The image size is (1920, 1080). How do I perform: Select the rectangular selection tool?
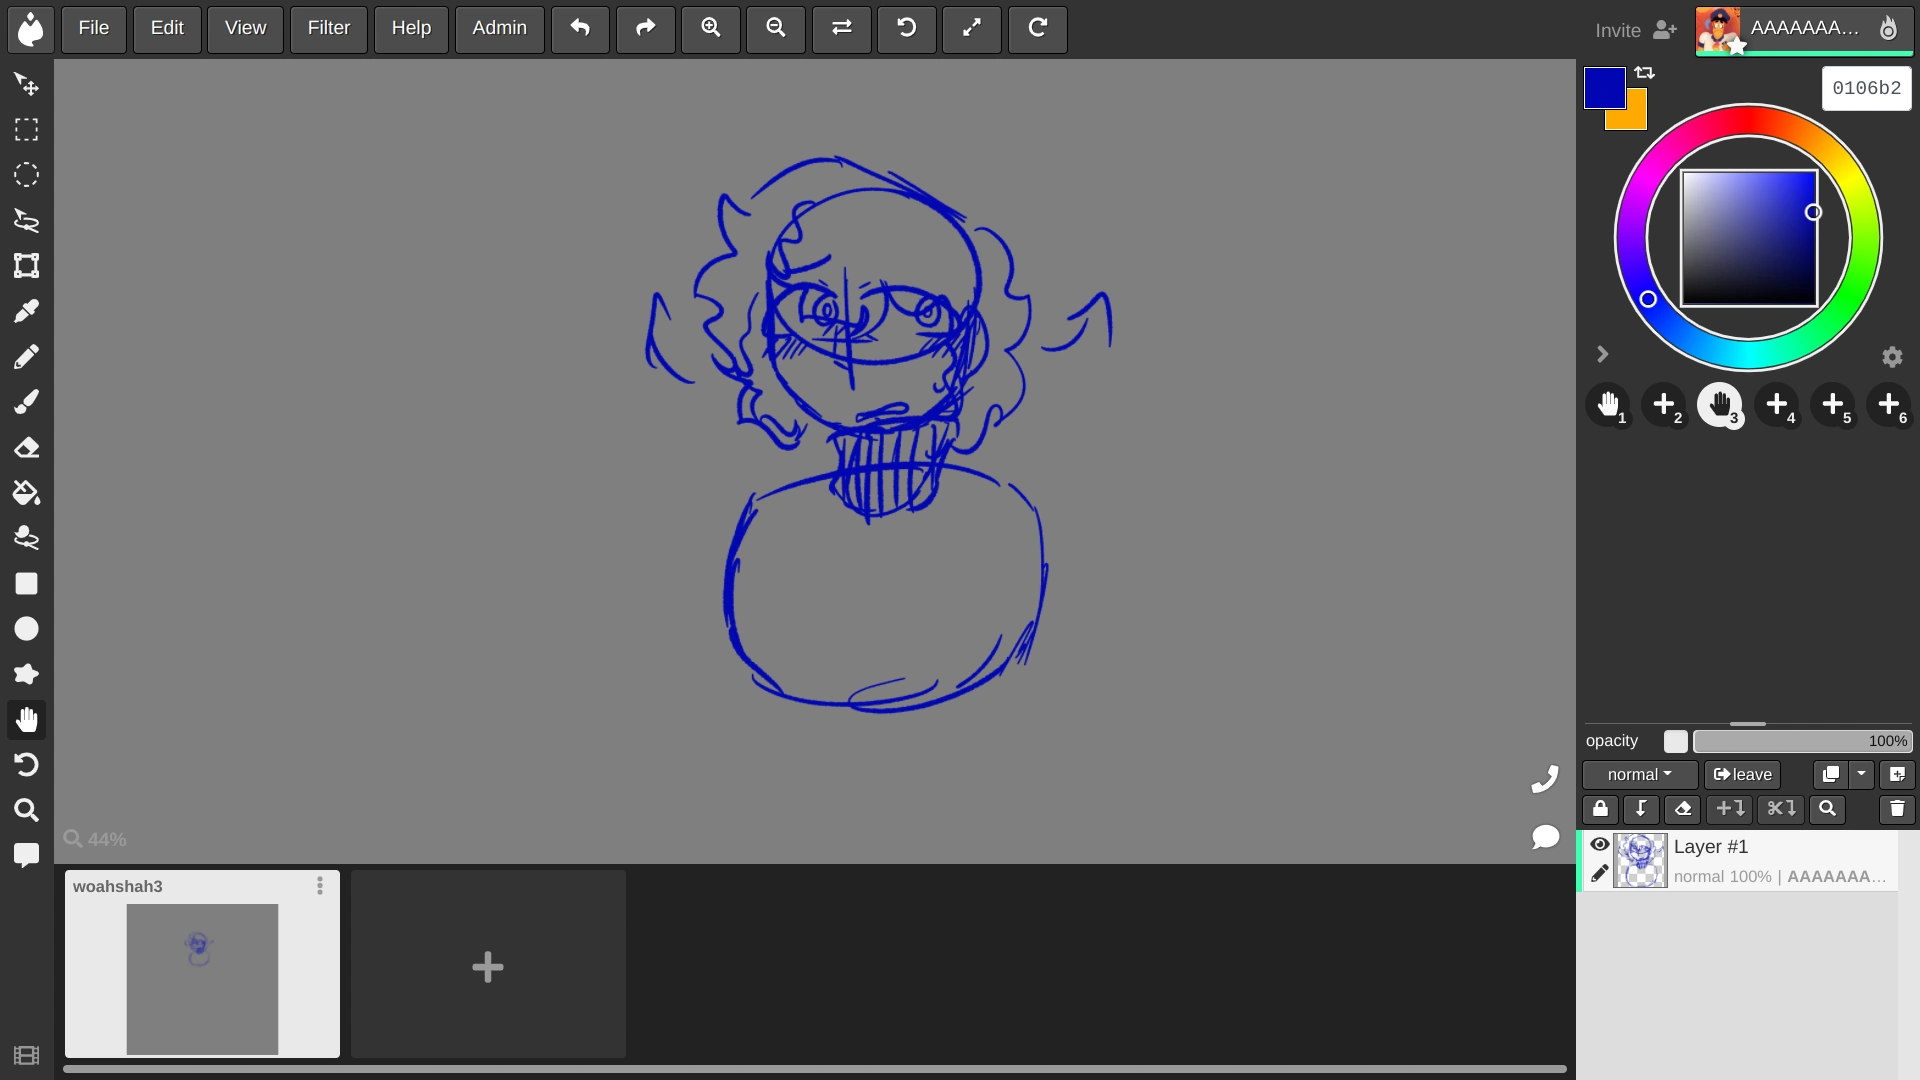click(26, 129)
